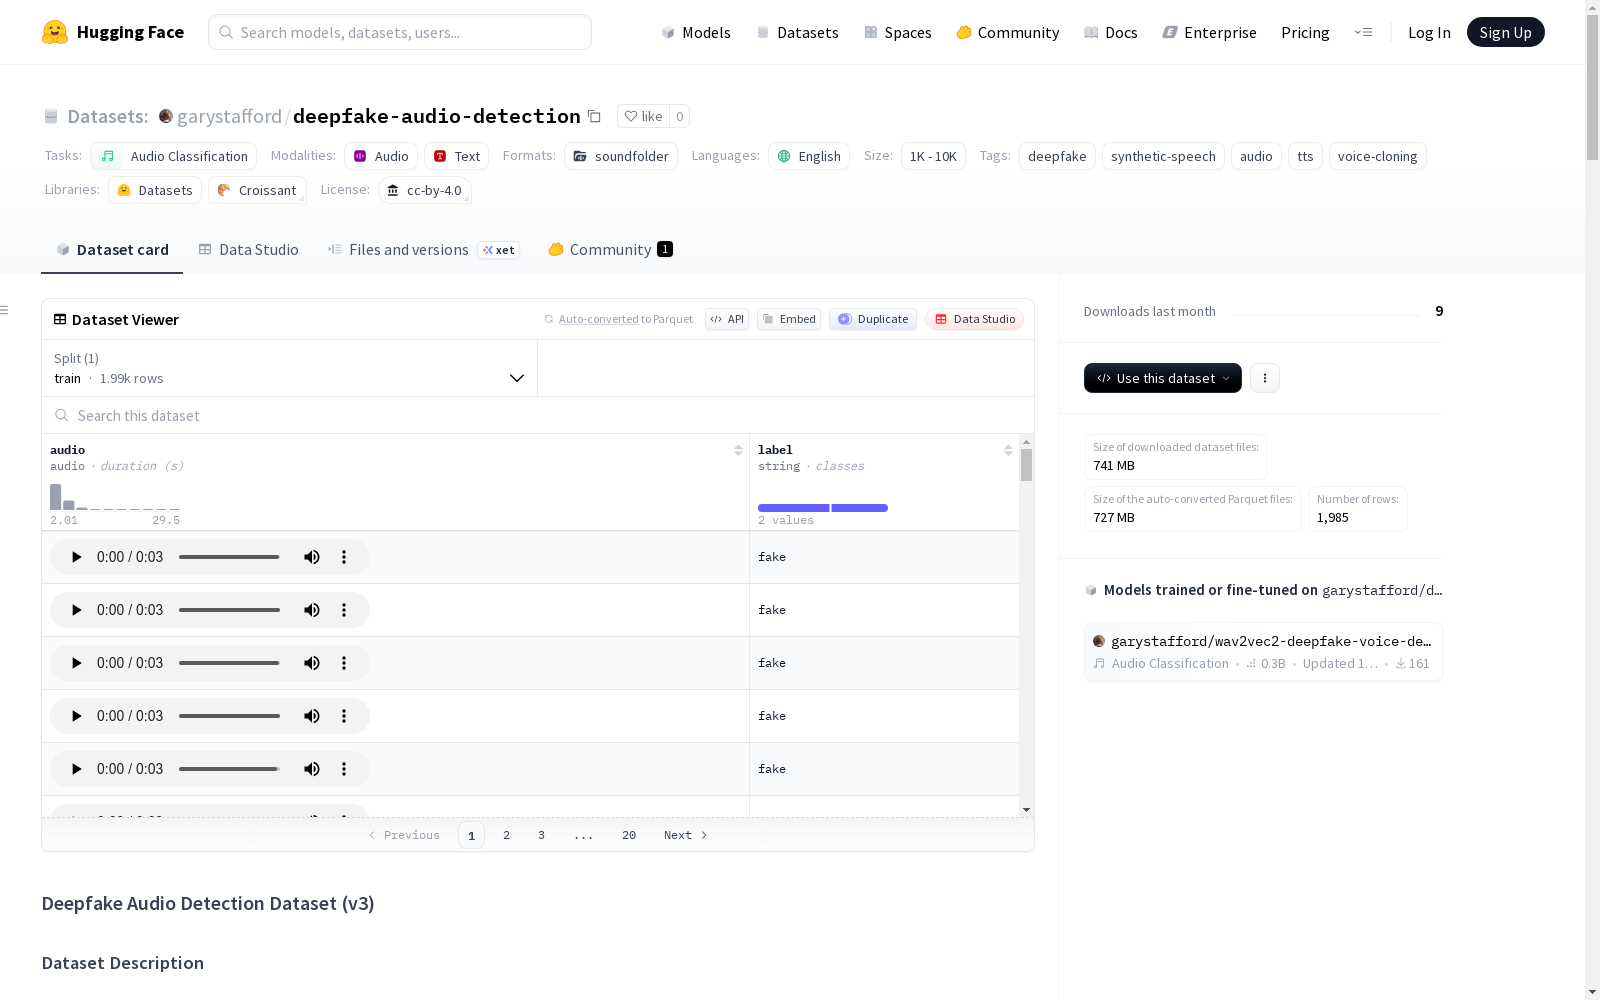Click the Audio Classification task tag
This screenshot has height=1000, width=1600.
pos(174,156)
